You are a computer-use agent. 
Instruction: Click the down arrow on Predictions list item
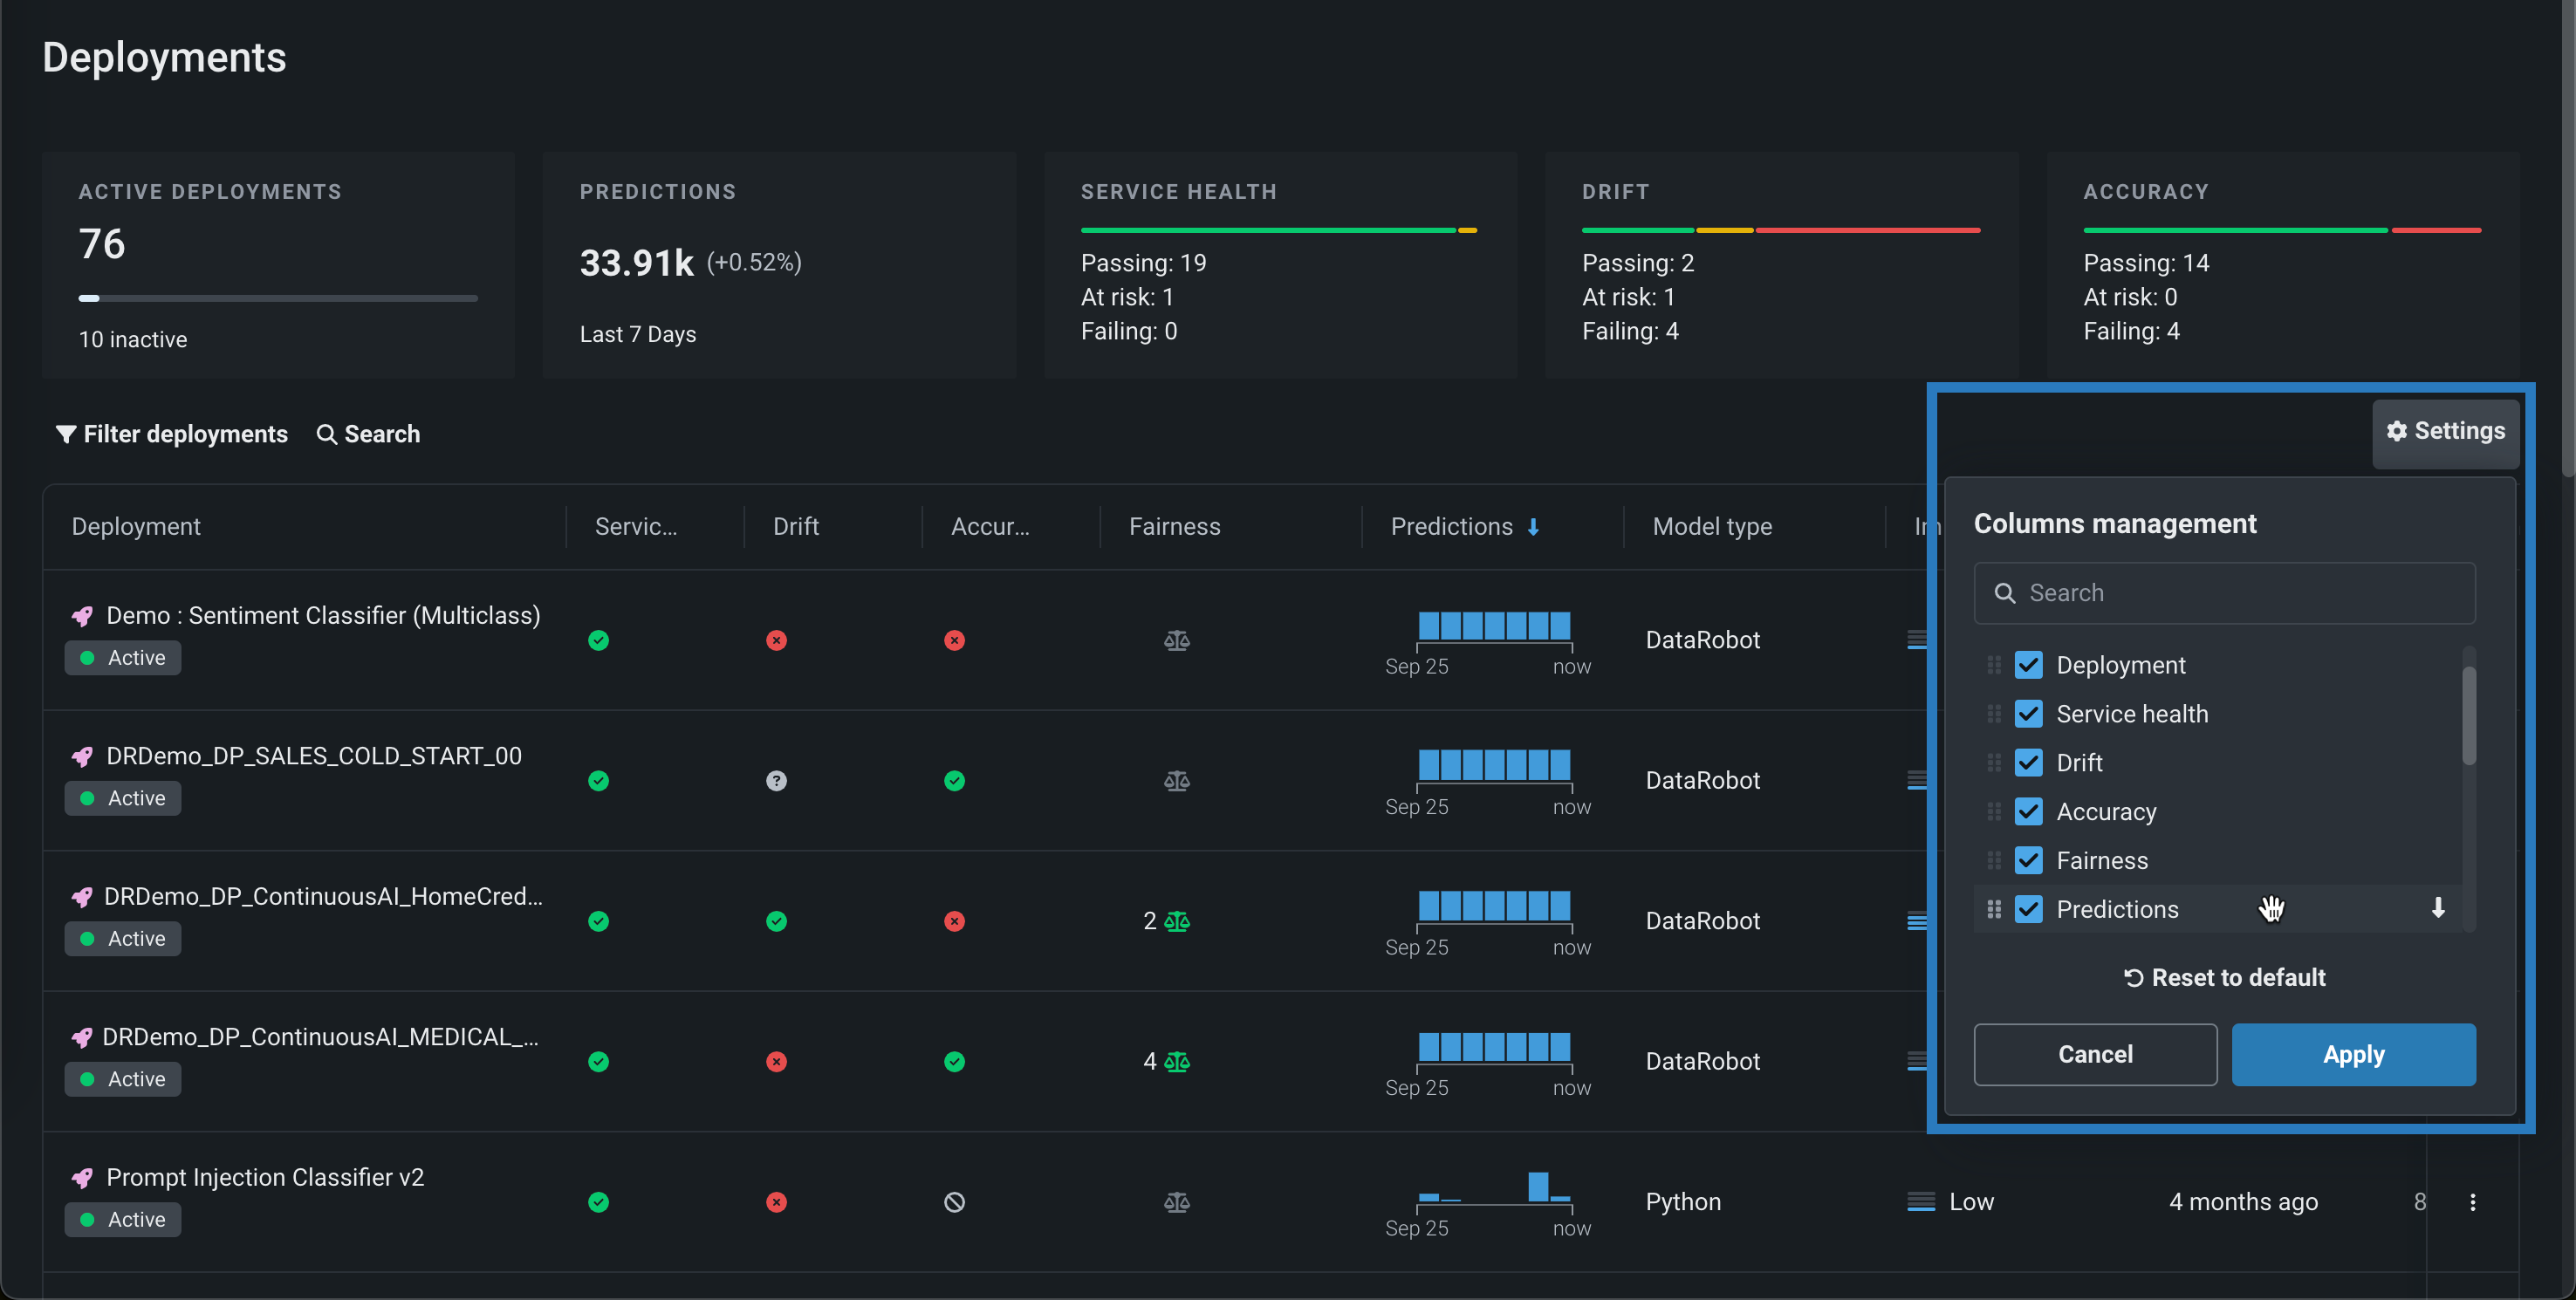point(2438,908)
